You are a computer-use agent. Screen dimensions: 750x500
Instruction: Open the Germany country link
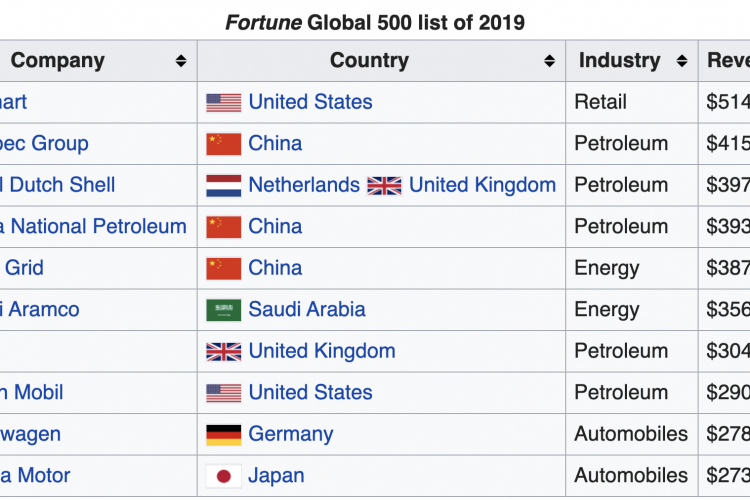point(291,434)
